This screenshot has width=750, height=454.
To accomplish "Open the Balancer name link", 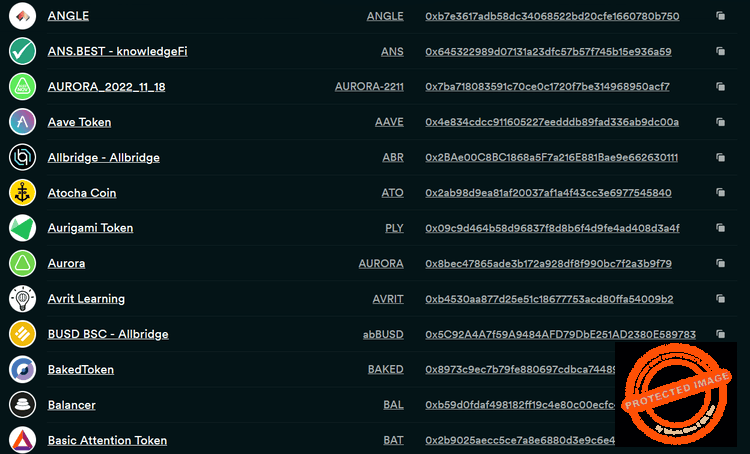I will pyautogui.click(x=72, y=405).
